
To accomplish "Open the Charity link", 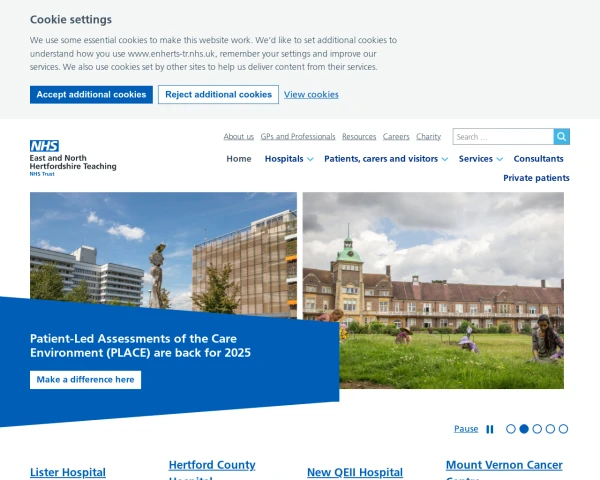I will (x=429, y=137).
